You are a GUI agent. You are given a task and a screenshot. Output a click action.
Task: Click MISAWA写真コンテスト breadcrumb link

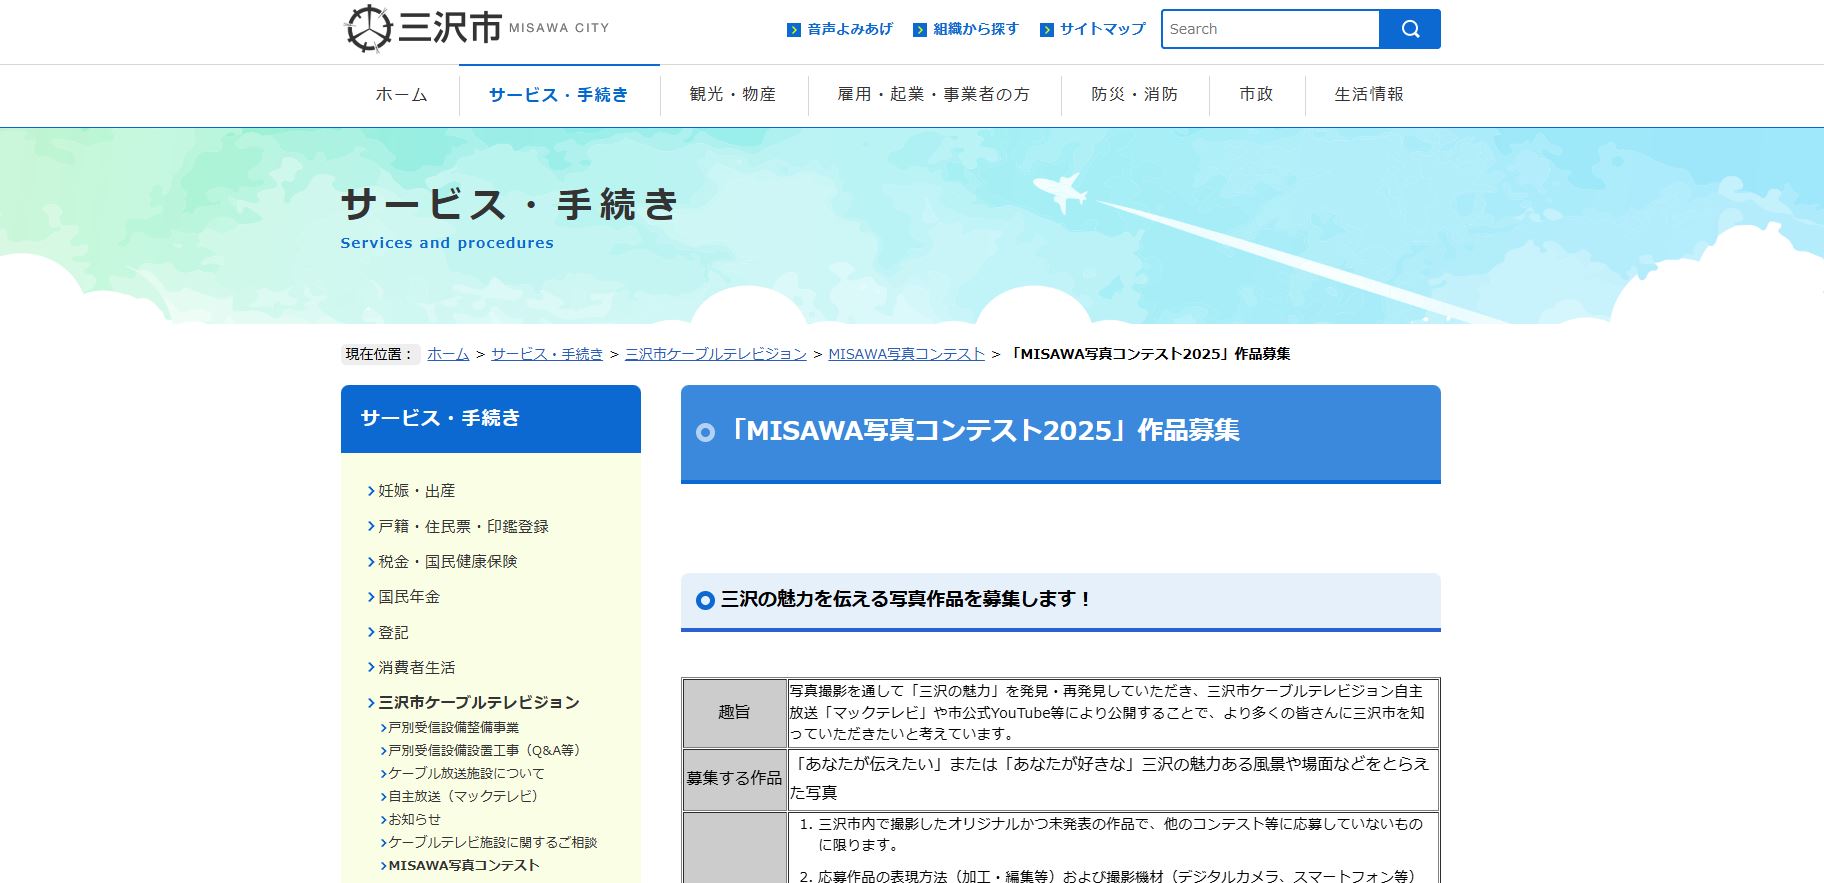(906, 354)
